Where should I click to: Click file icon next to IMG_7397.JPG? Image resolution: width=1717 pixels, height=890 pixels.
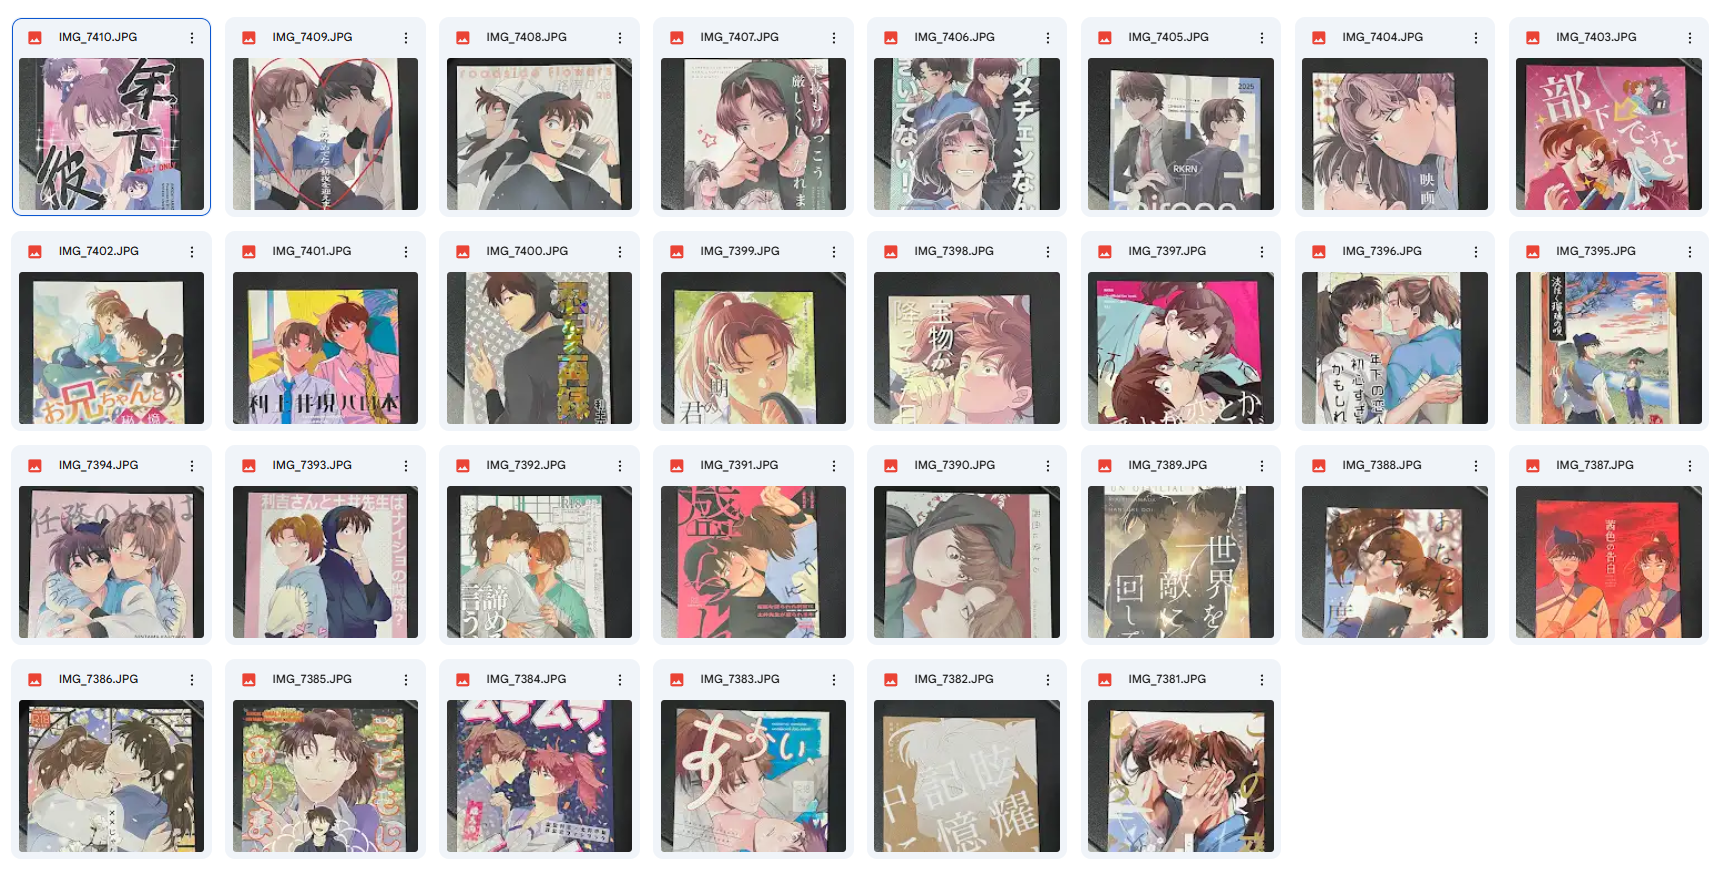[x=1105, y=252]
